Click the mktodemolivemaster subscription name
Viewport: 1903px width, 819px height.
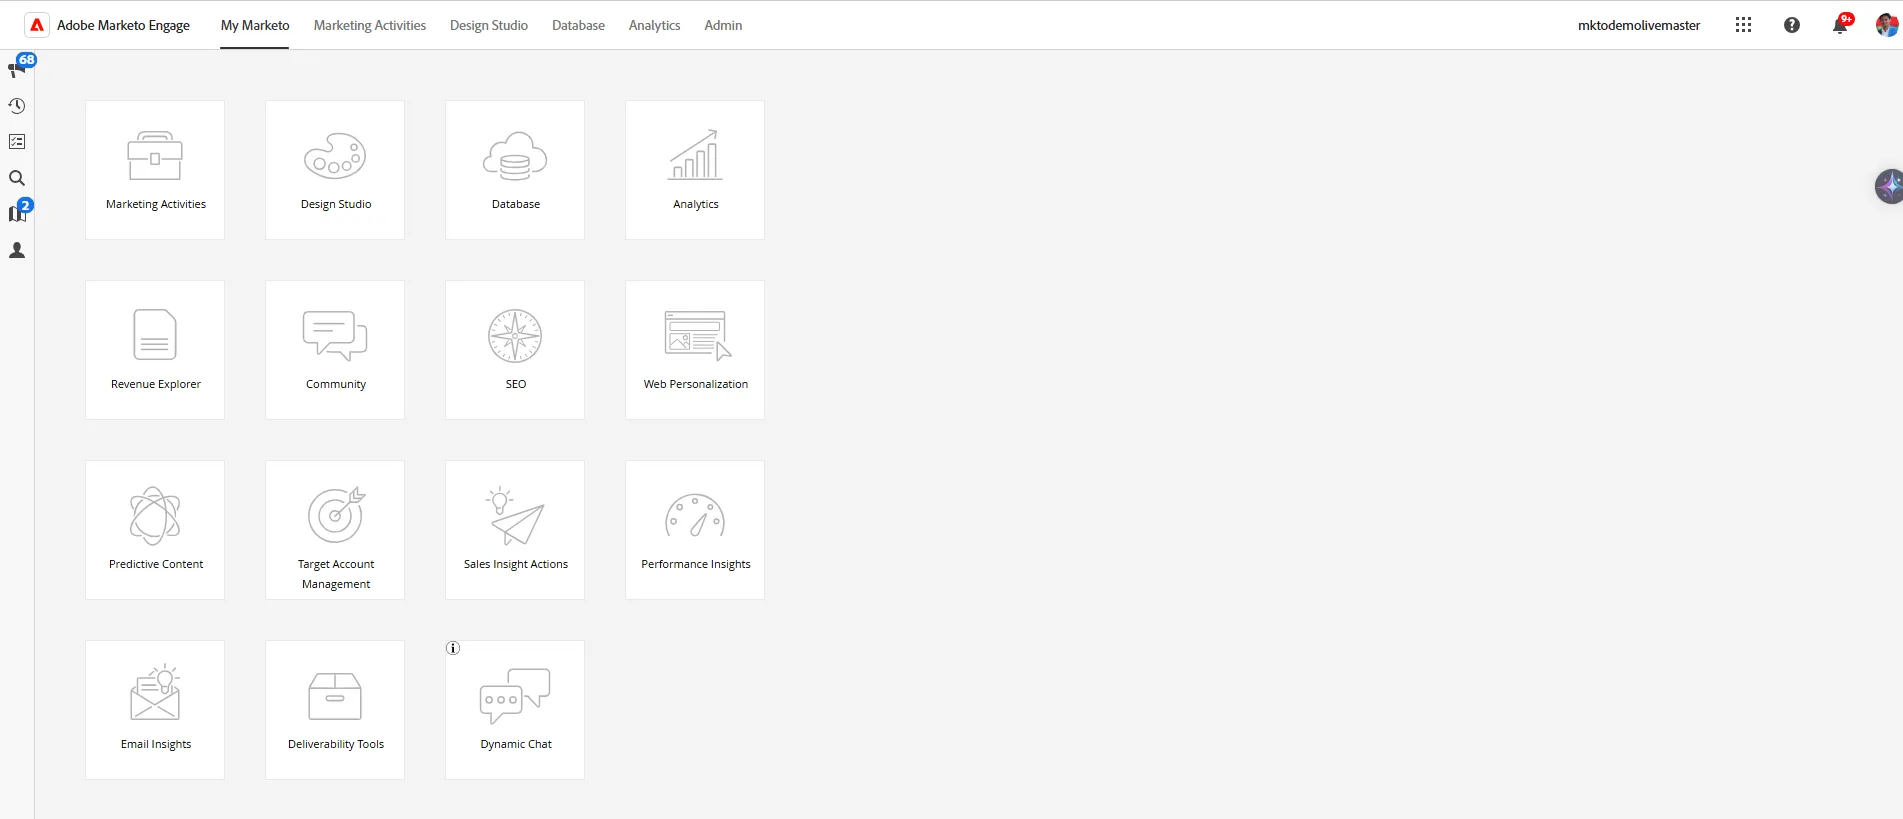[1639, 25]
